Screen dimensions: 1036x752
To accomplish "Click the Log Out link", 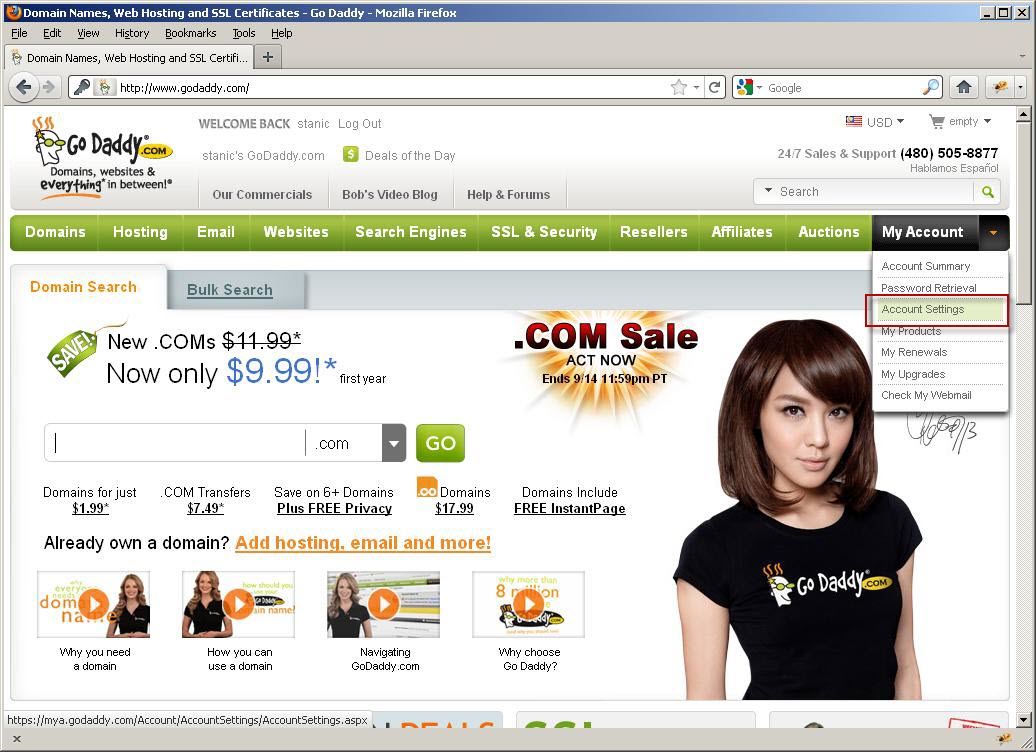I will [359, 124].
